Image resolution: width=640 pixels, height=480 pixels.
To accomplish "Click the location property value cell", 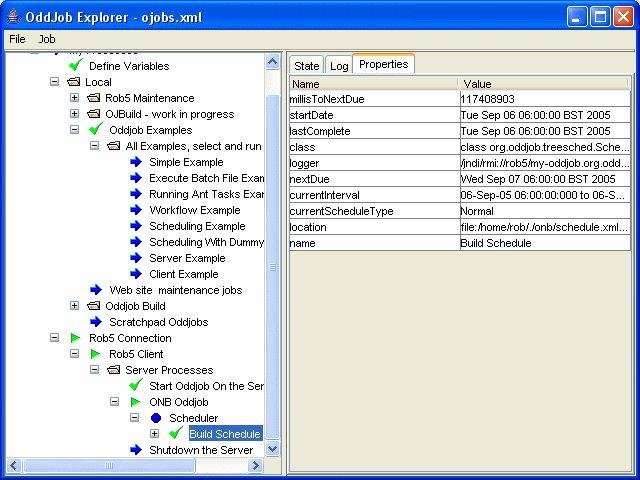I will [545, 227].
